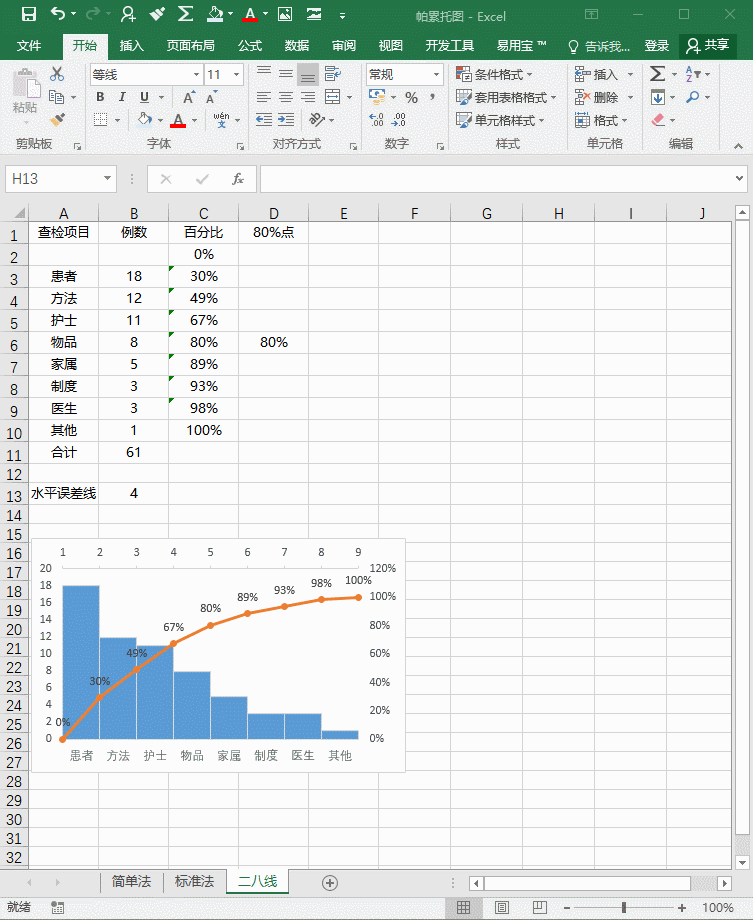Screen dimensions: 753x920
Task: Click the Copy icon in the clipboard group
Action: pyautogui.click(x=56, y=97)
